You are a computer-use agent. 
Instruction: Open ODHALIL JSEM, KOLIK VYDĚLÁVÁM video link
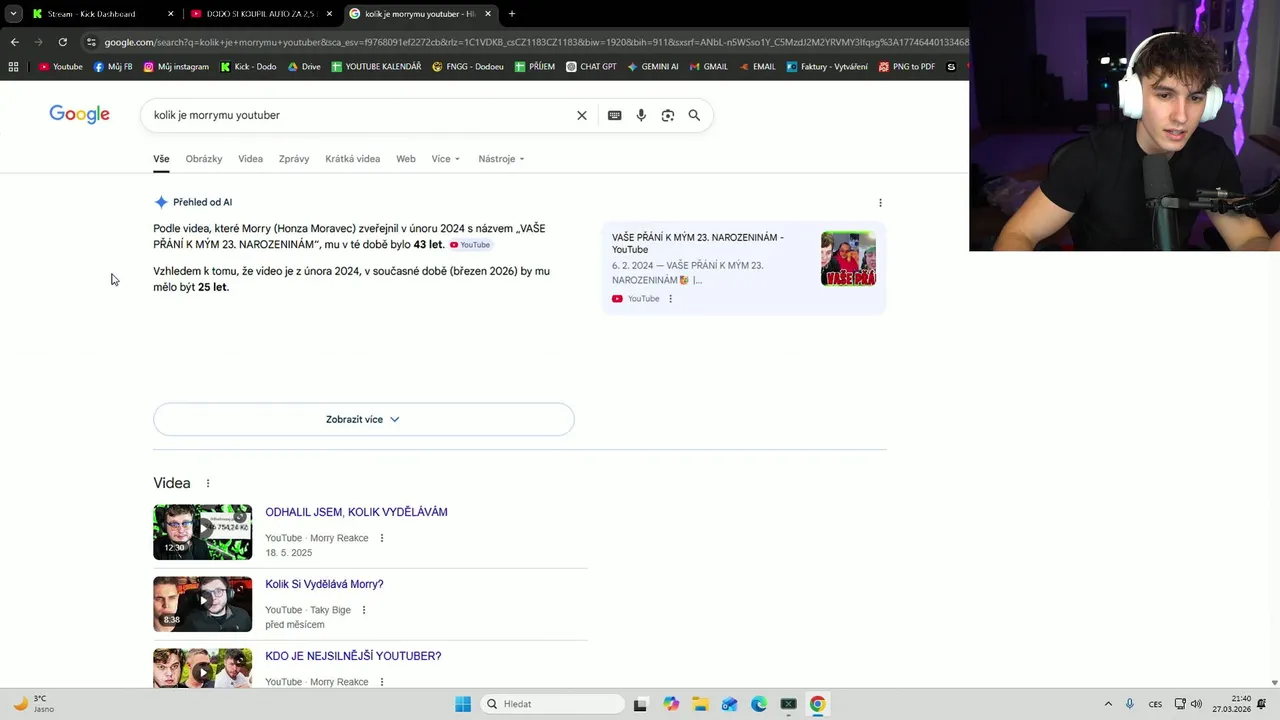tap(356, 512)
